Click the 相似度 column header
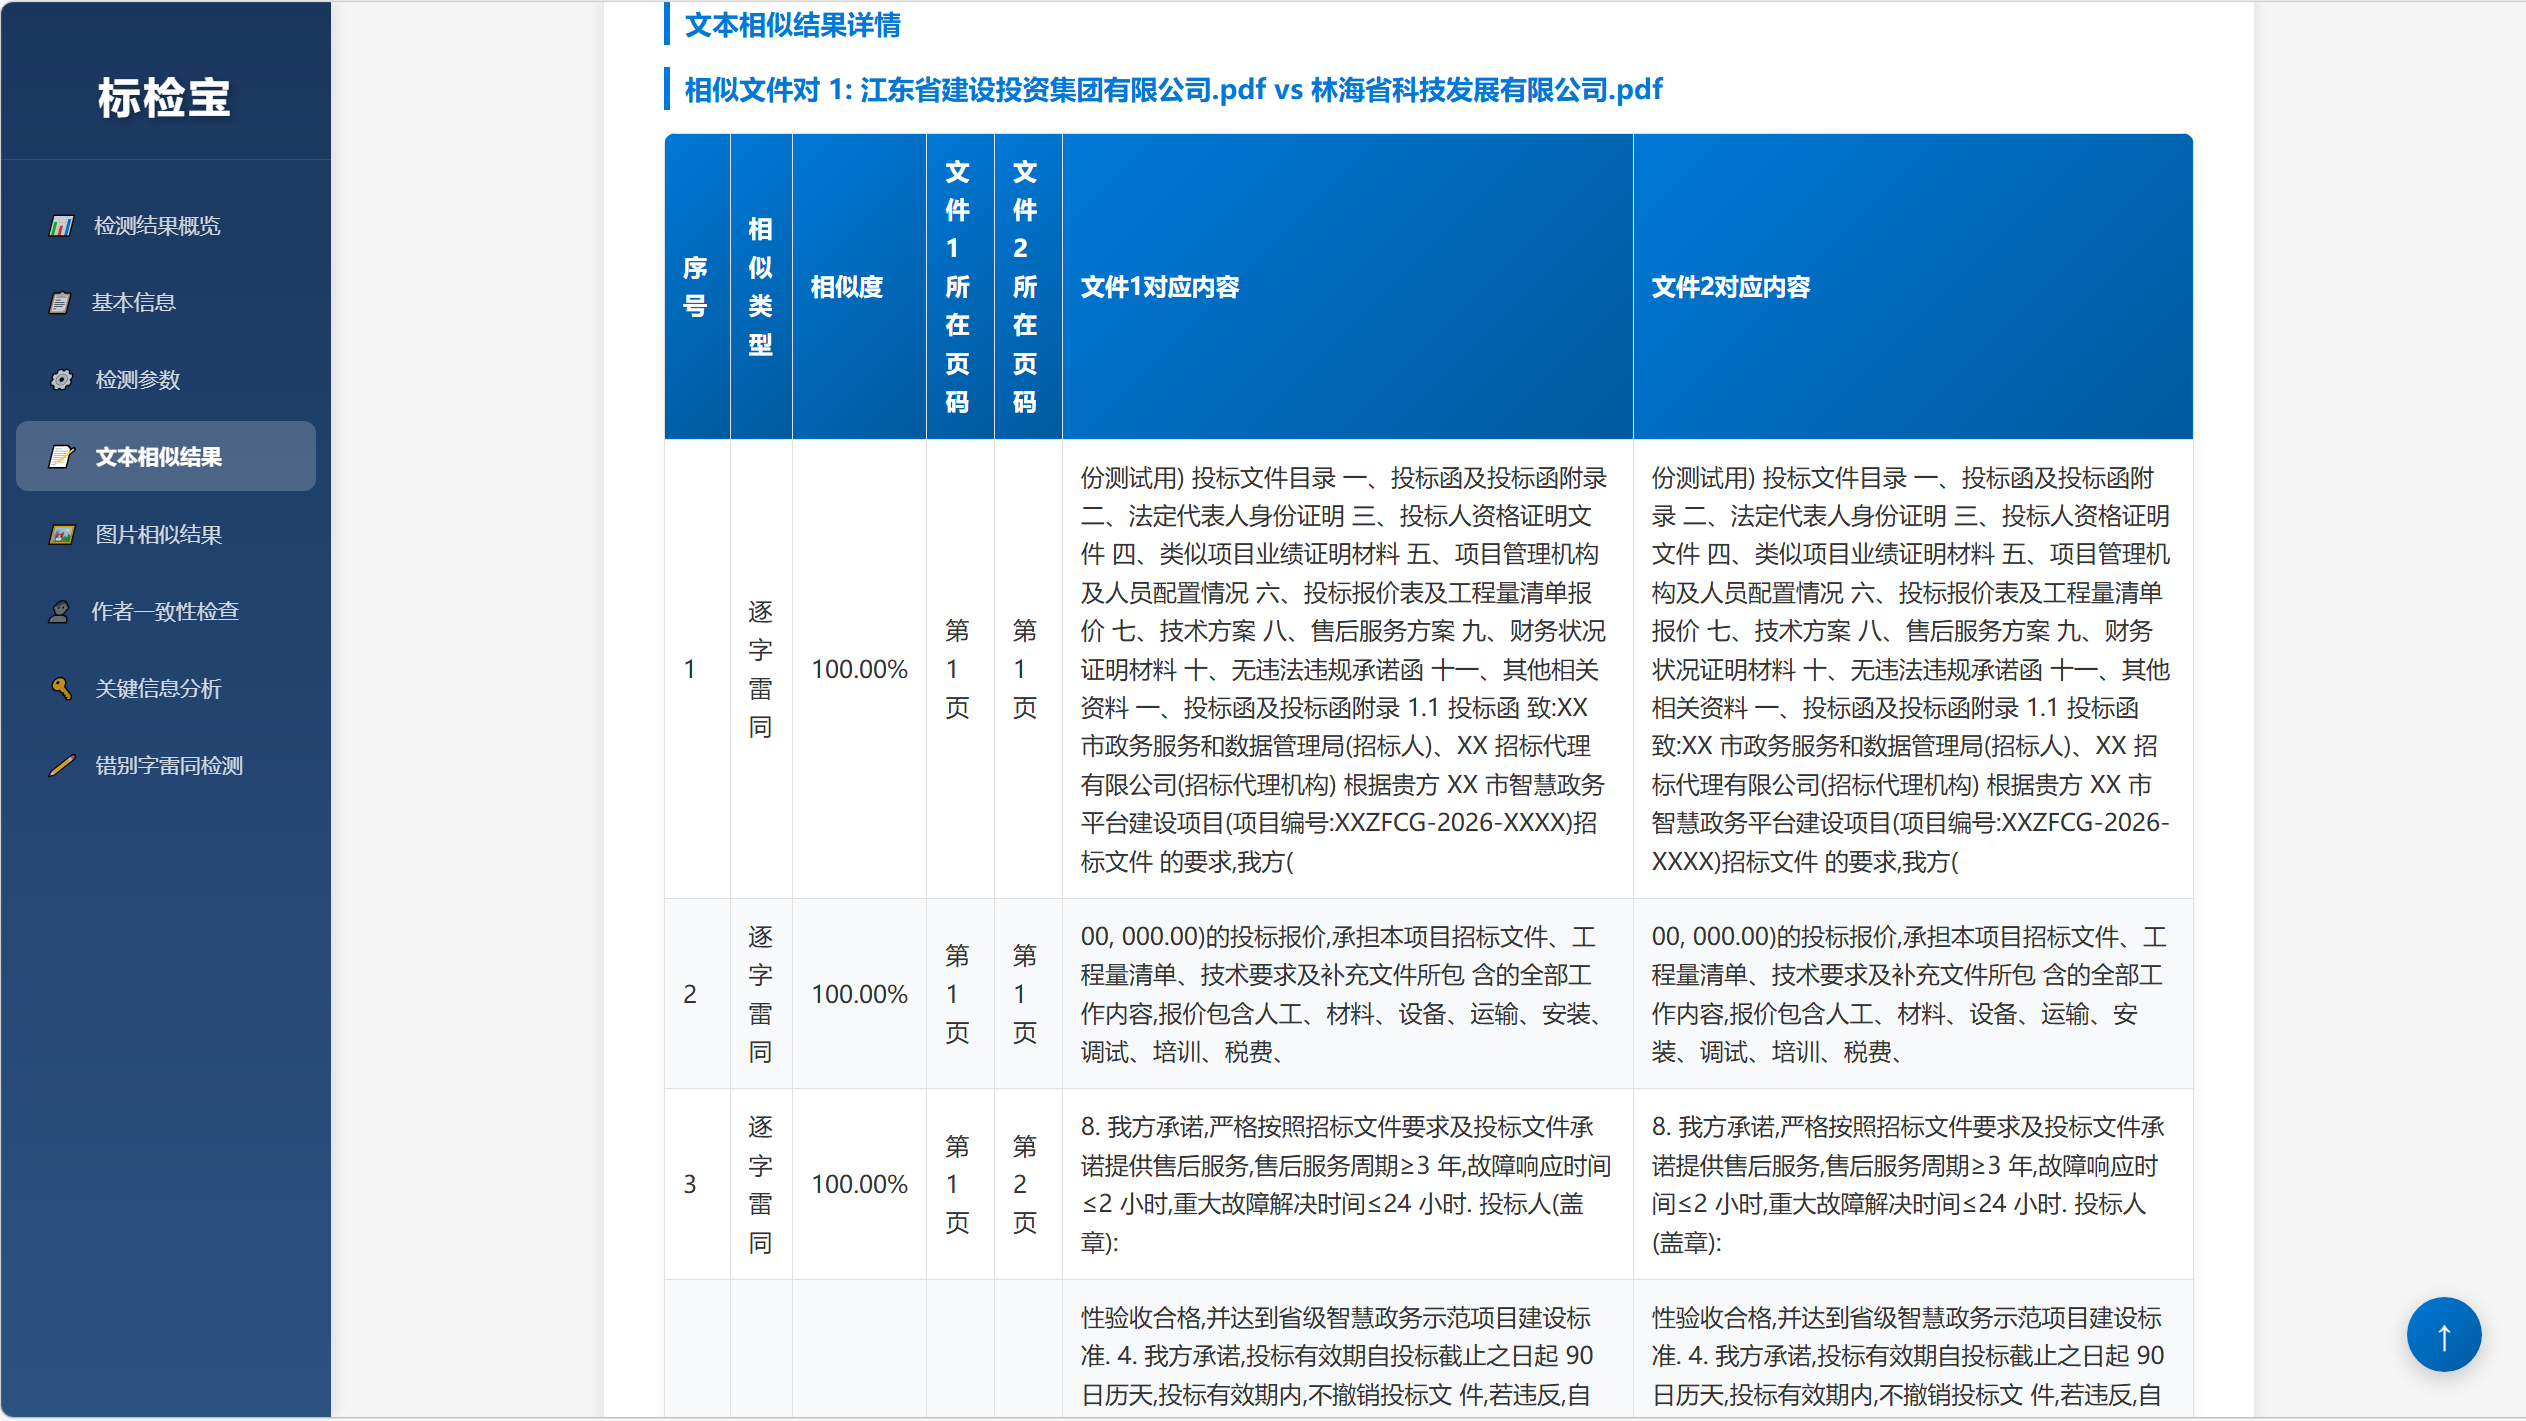 pyautogui.click(x=846, y=287)
